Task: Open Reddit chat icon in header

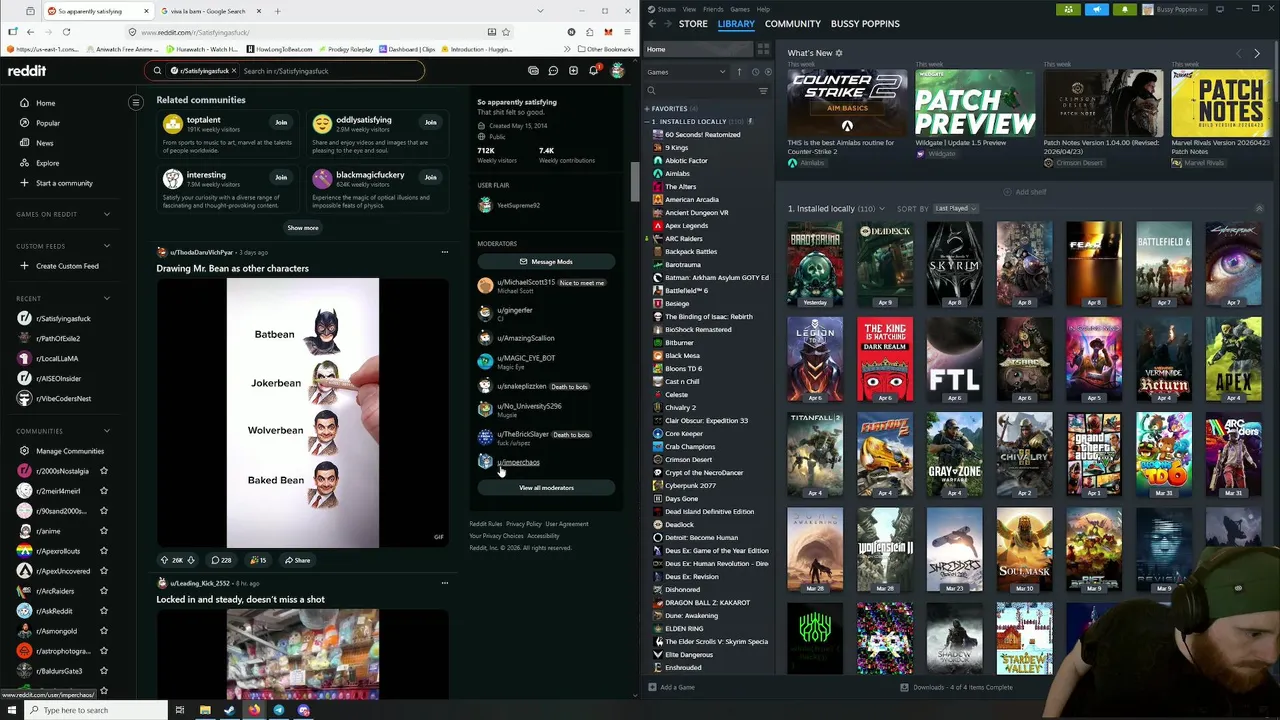Action: pyautogui.click(x=553, y=71)
